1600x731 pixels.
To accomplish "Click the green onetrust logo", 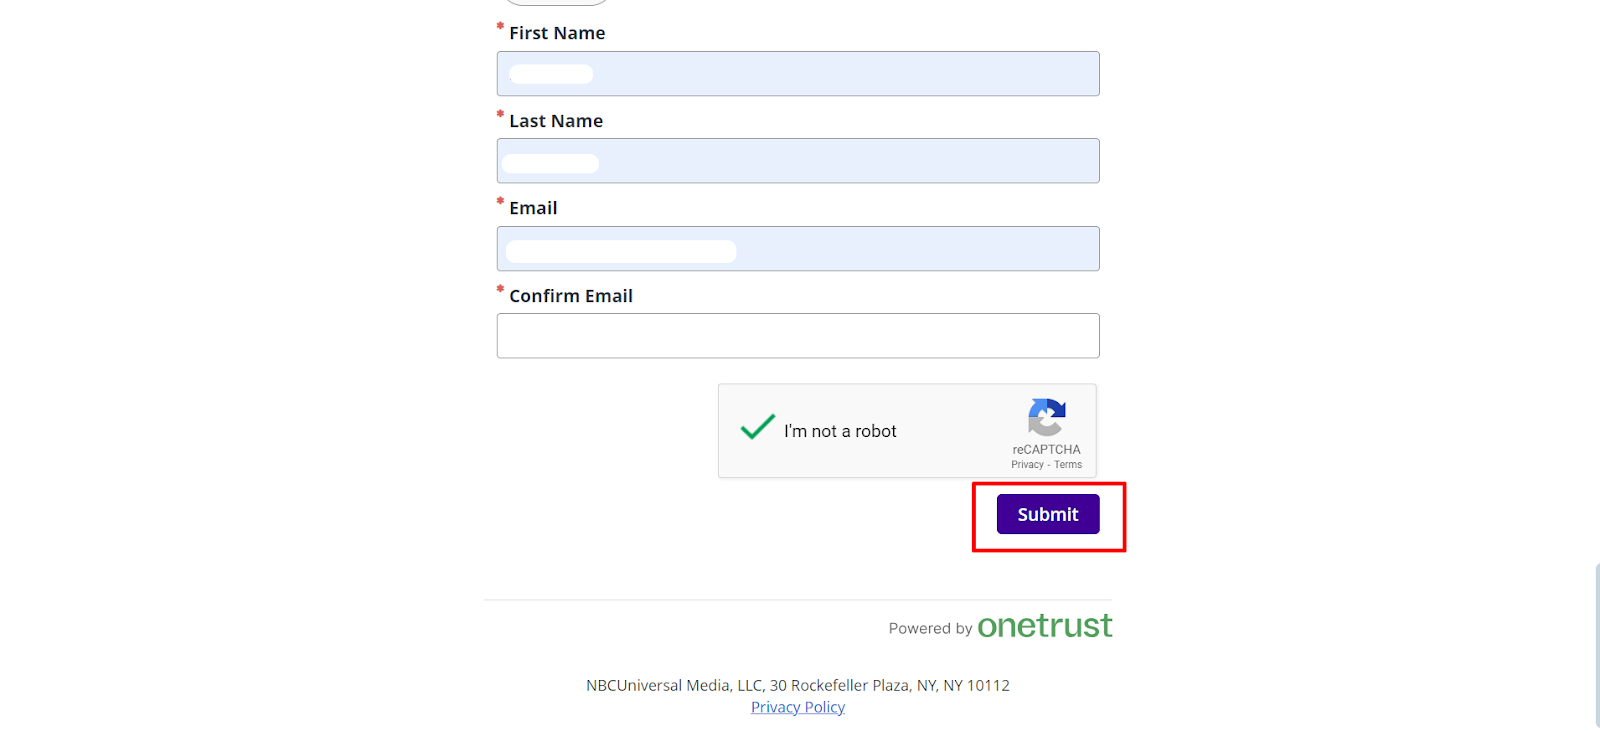I will point(1044,626).
